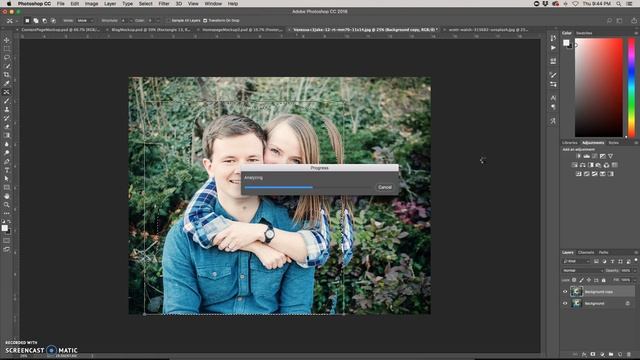
Task: Select the Pen tool
Action: tap(7, 161)
